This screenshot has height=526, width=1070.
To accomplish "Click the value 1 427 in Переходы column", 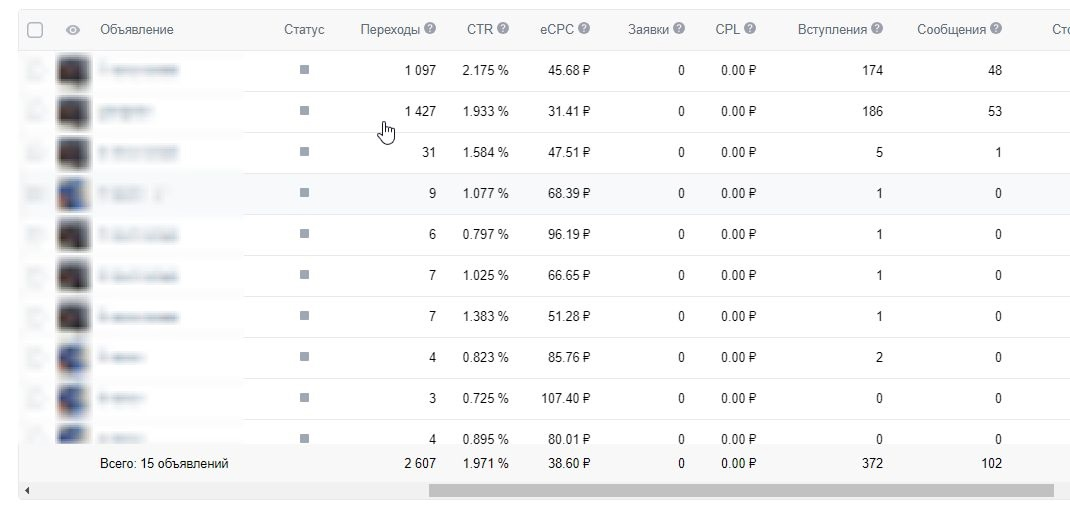I will (420, 111).
